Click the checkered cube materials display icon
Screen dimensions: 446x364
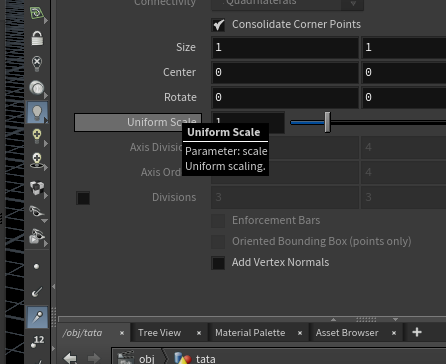(37, 188)
